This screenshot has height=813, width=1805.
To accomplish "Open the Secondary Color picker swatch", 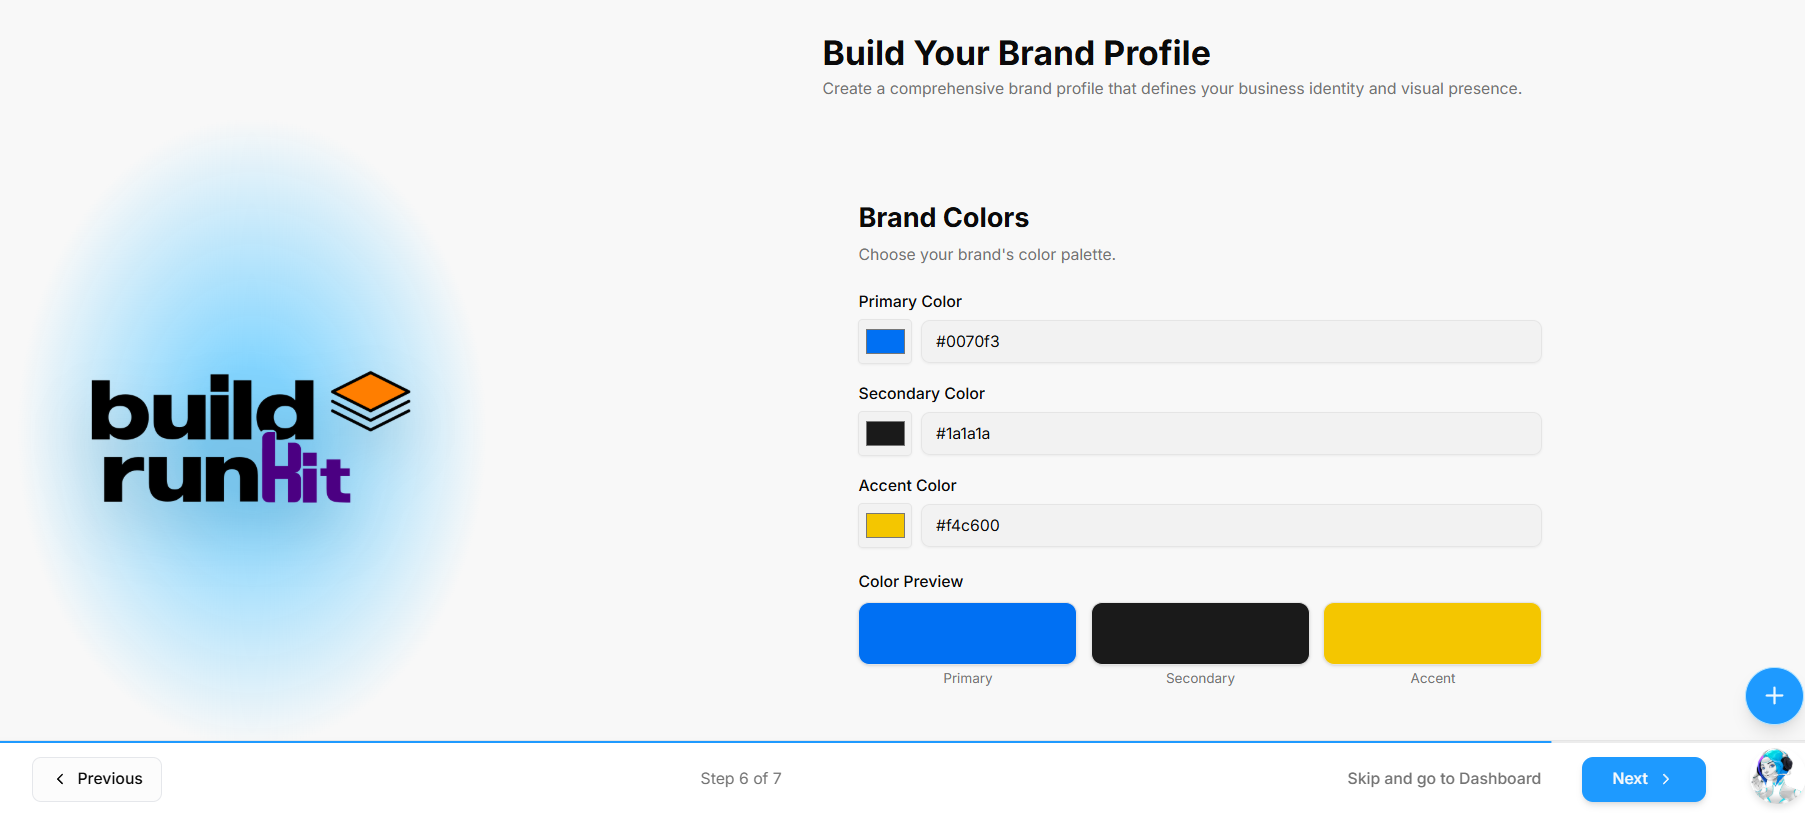I will (885, 434).
